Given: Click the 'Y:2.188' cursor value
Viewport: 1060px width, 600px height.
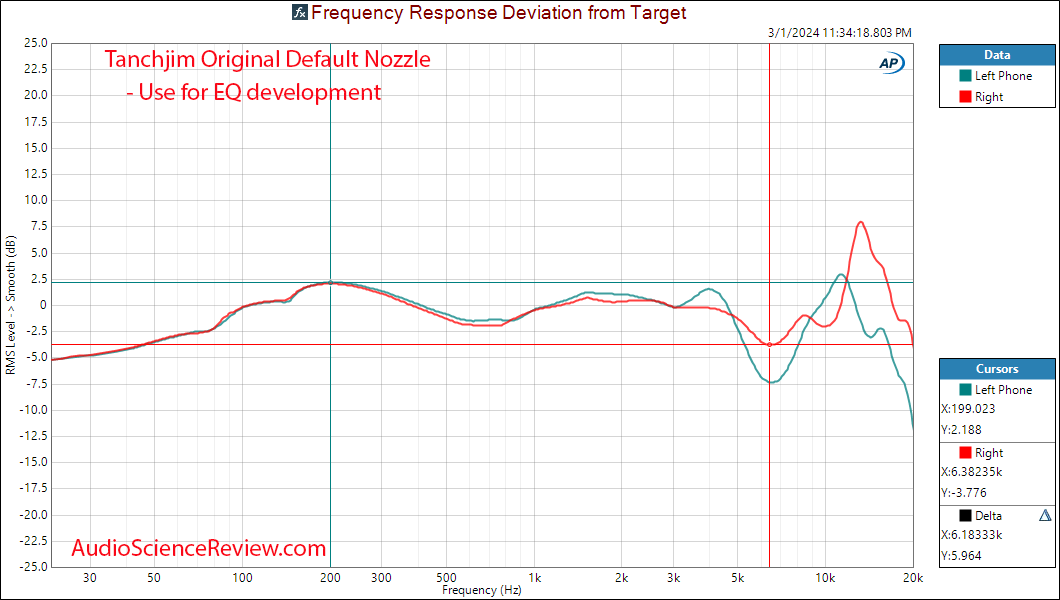Looking at the screenshot, I should click(x=961, y=430).
